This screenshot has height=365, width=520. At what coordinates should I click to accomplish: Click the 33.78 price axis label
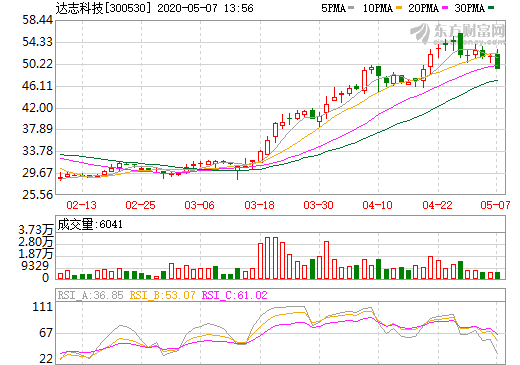pos(38,151)
